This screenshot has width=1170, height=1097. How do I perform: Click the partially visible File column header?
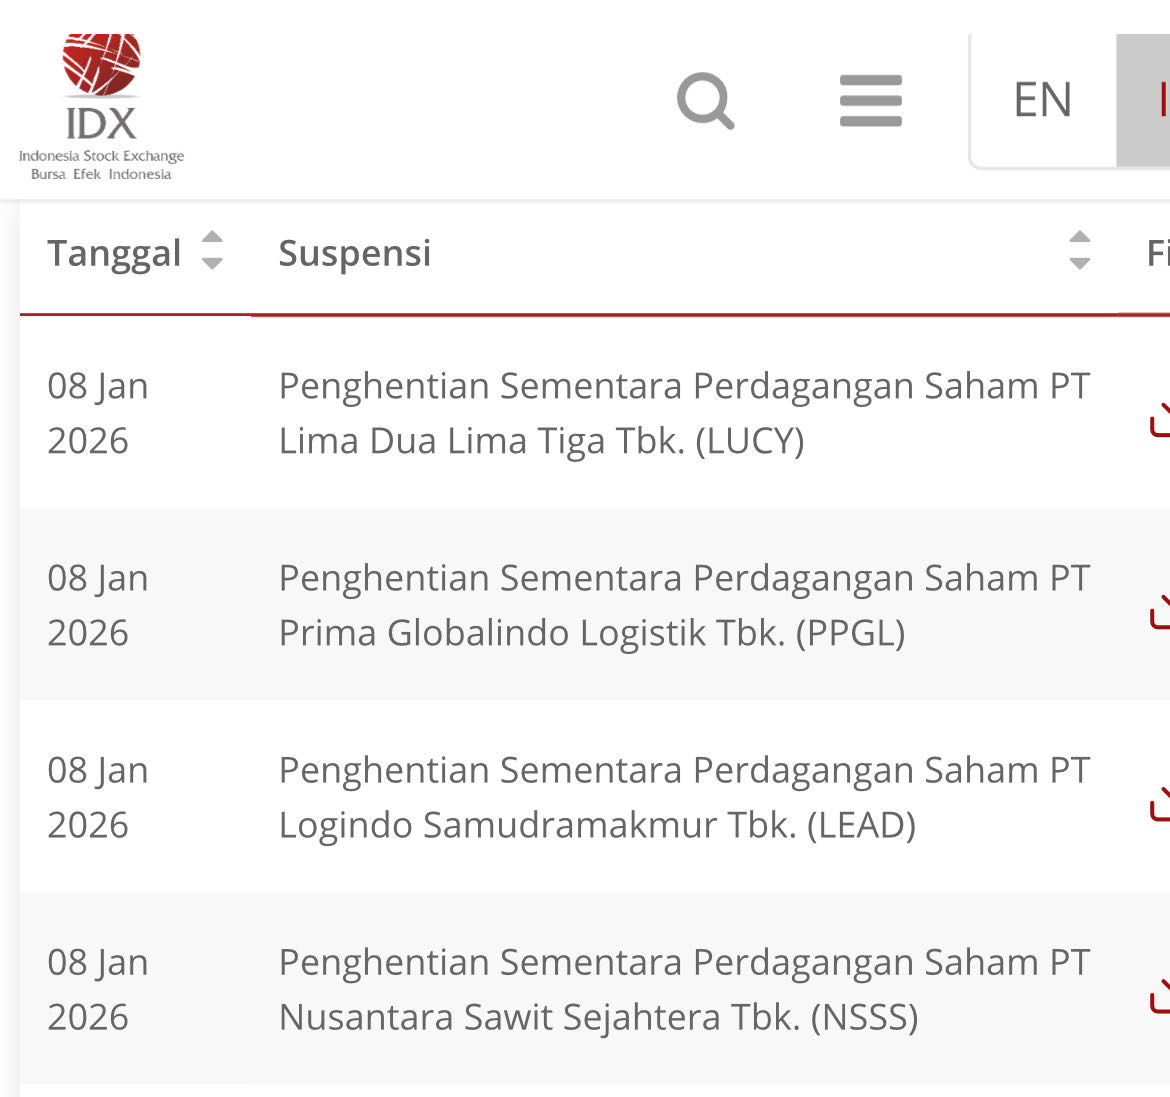[x=1157, y=253]
